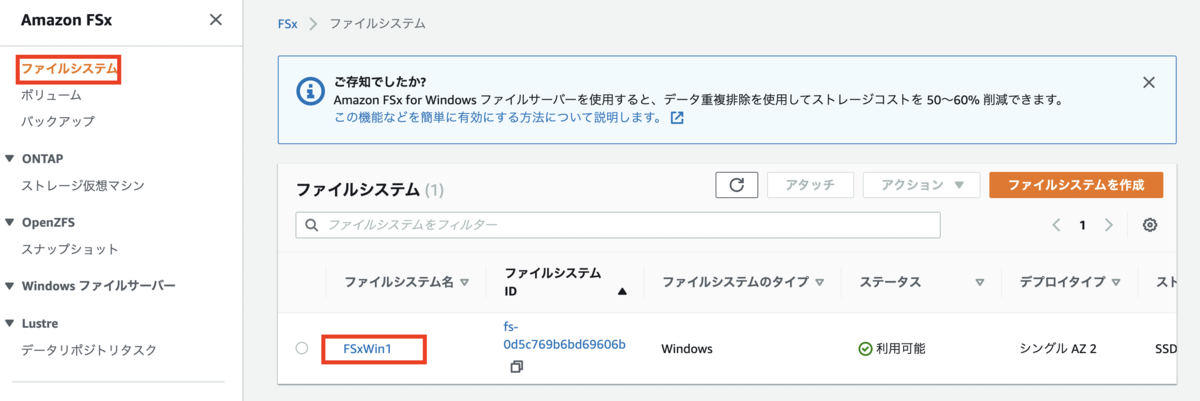Go to the next results page

point(1108,225)
